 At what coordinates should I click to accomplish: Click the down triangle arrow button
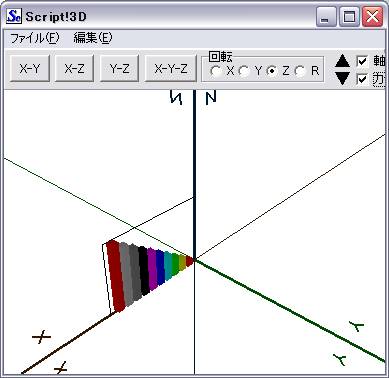click(x=342, y=77)
